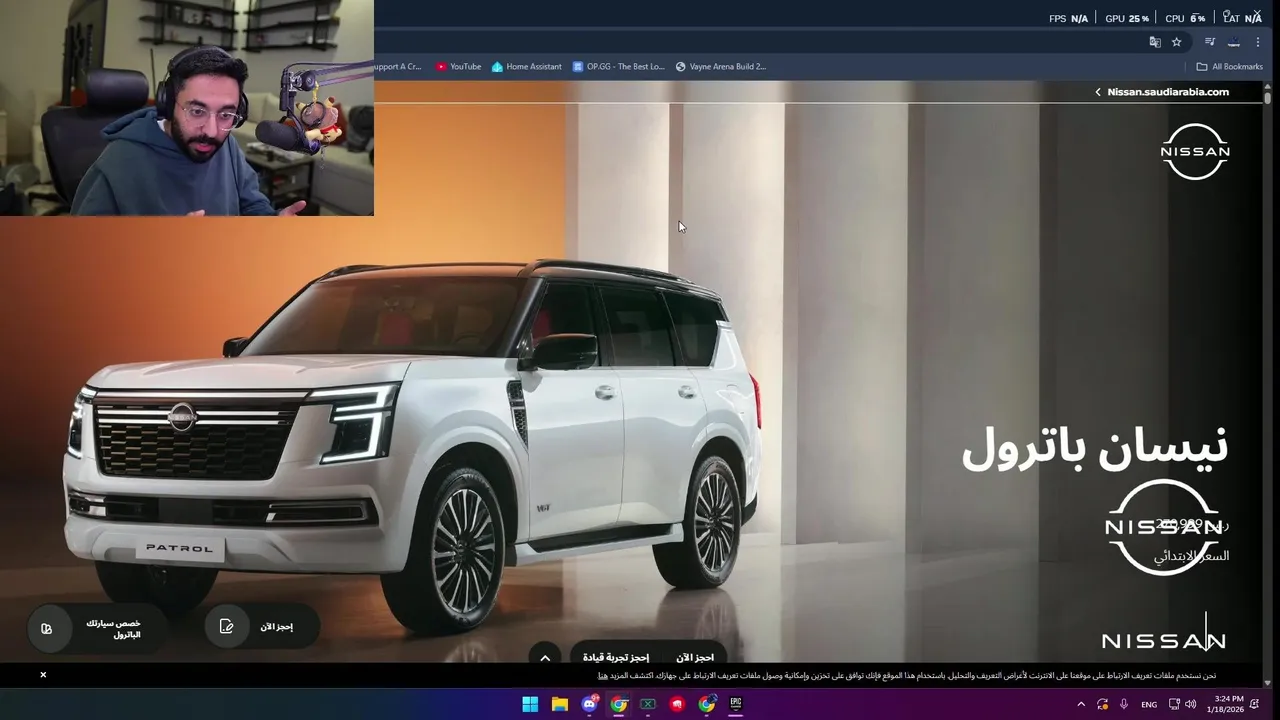Open Discord from the taskbar
Viewport: 1280px width, 720px height.
pos(589,704)
